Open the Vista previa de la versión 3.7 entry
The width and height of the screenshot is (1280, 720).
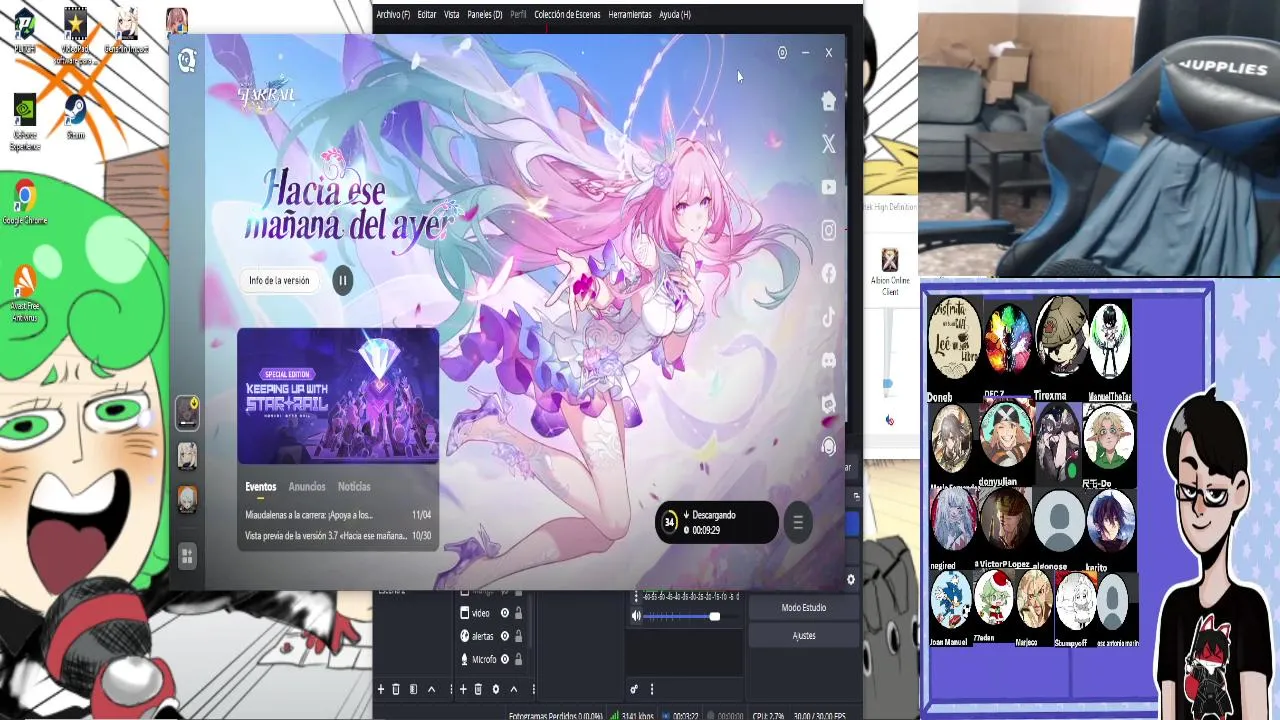pyautogui.click(x=338, y=536)
